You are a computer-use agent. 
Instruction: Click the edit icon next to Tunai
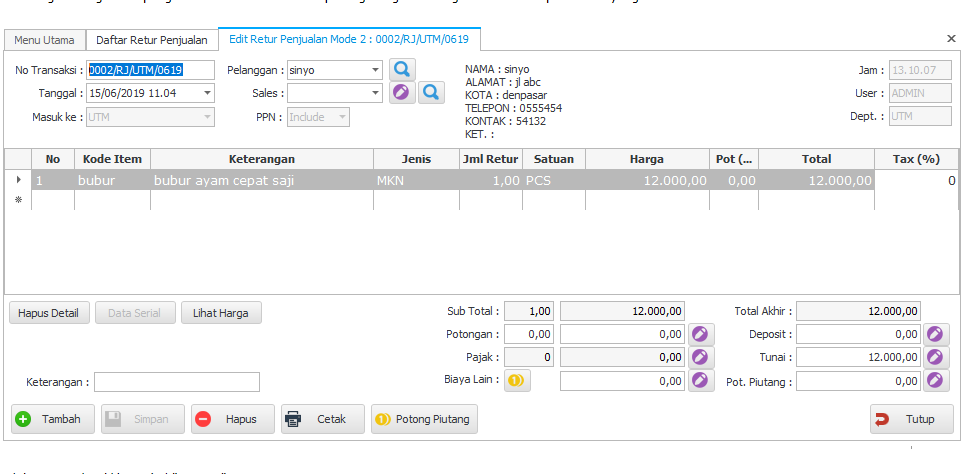pyautogui.click(x=936, y=357)
